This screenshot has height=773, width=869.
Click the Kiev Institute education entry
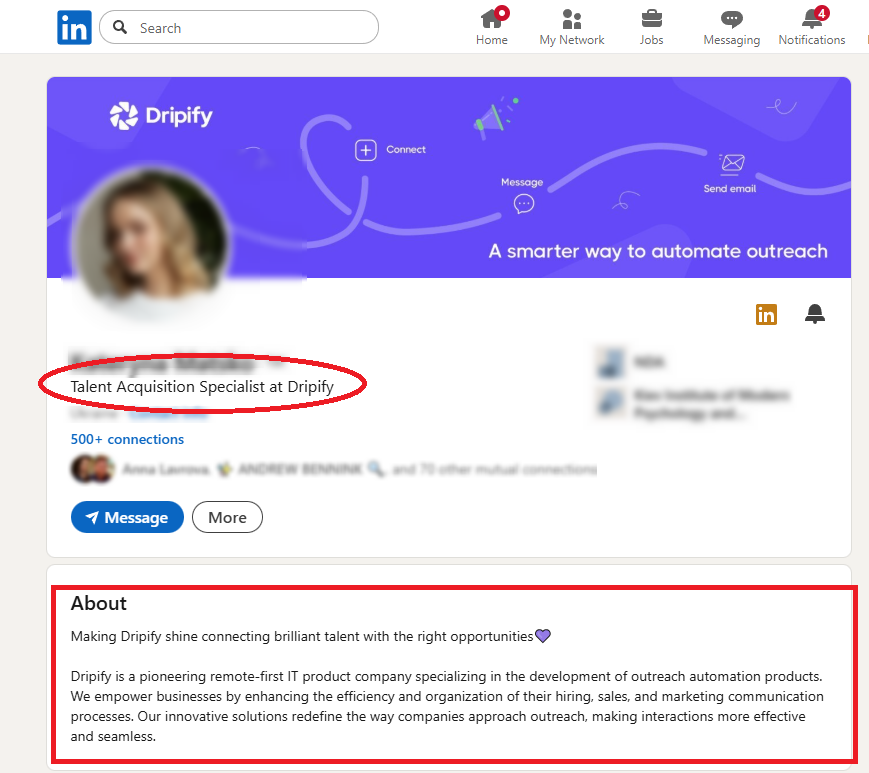click(x=694, y=404)
